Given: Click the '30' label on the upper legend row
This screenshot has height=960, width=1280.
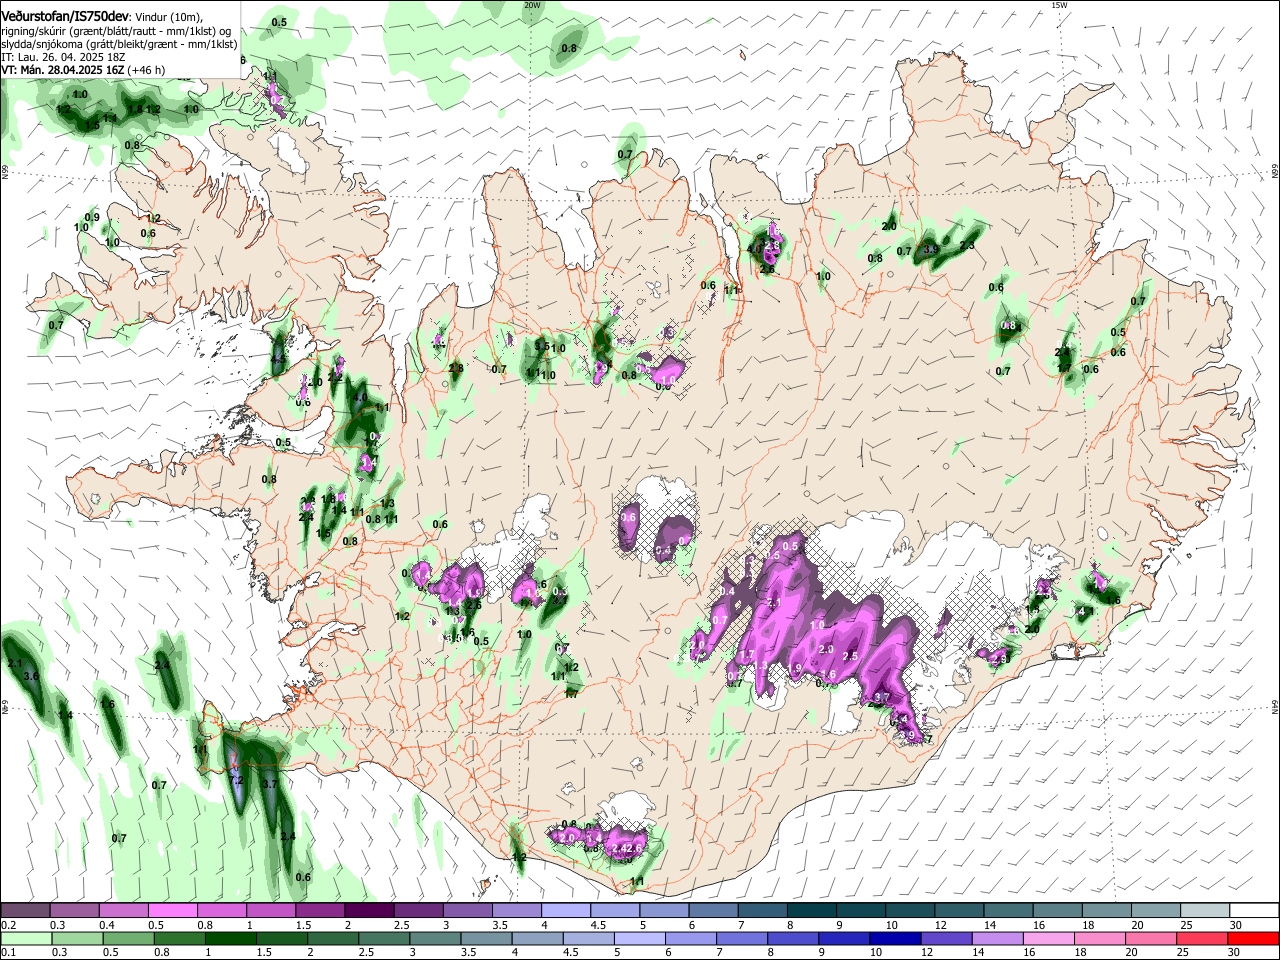Looking at the screenshot, I should (x=1236, y=925).
